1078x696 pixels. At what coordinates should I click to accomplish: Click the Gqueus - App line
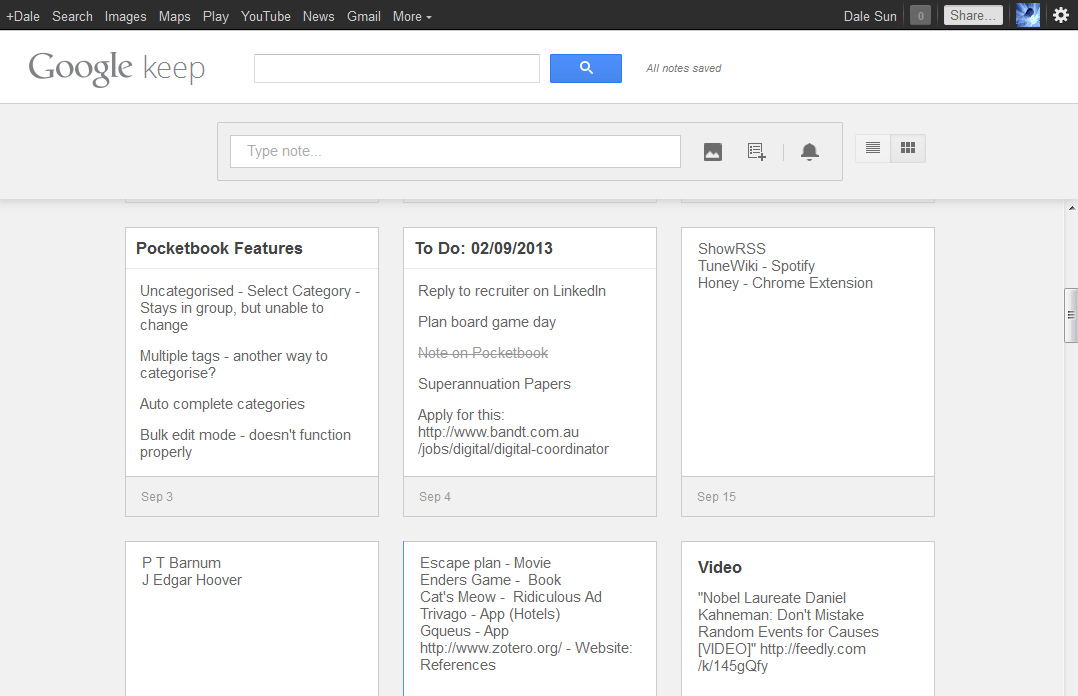(464, 631)
